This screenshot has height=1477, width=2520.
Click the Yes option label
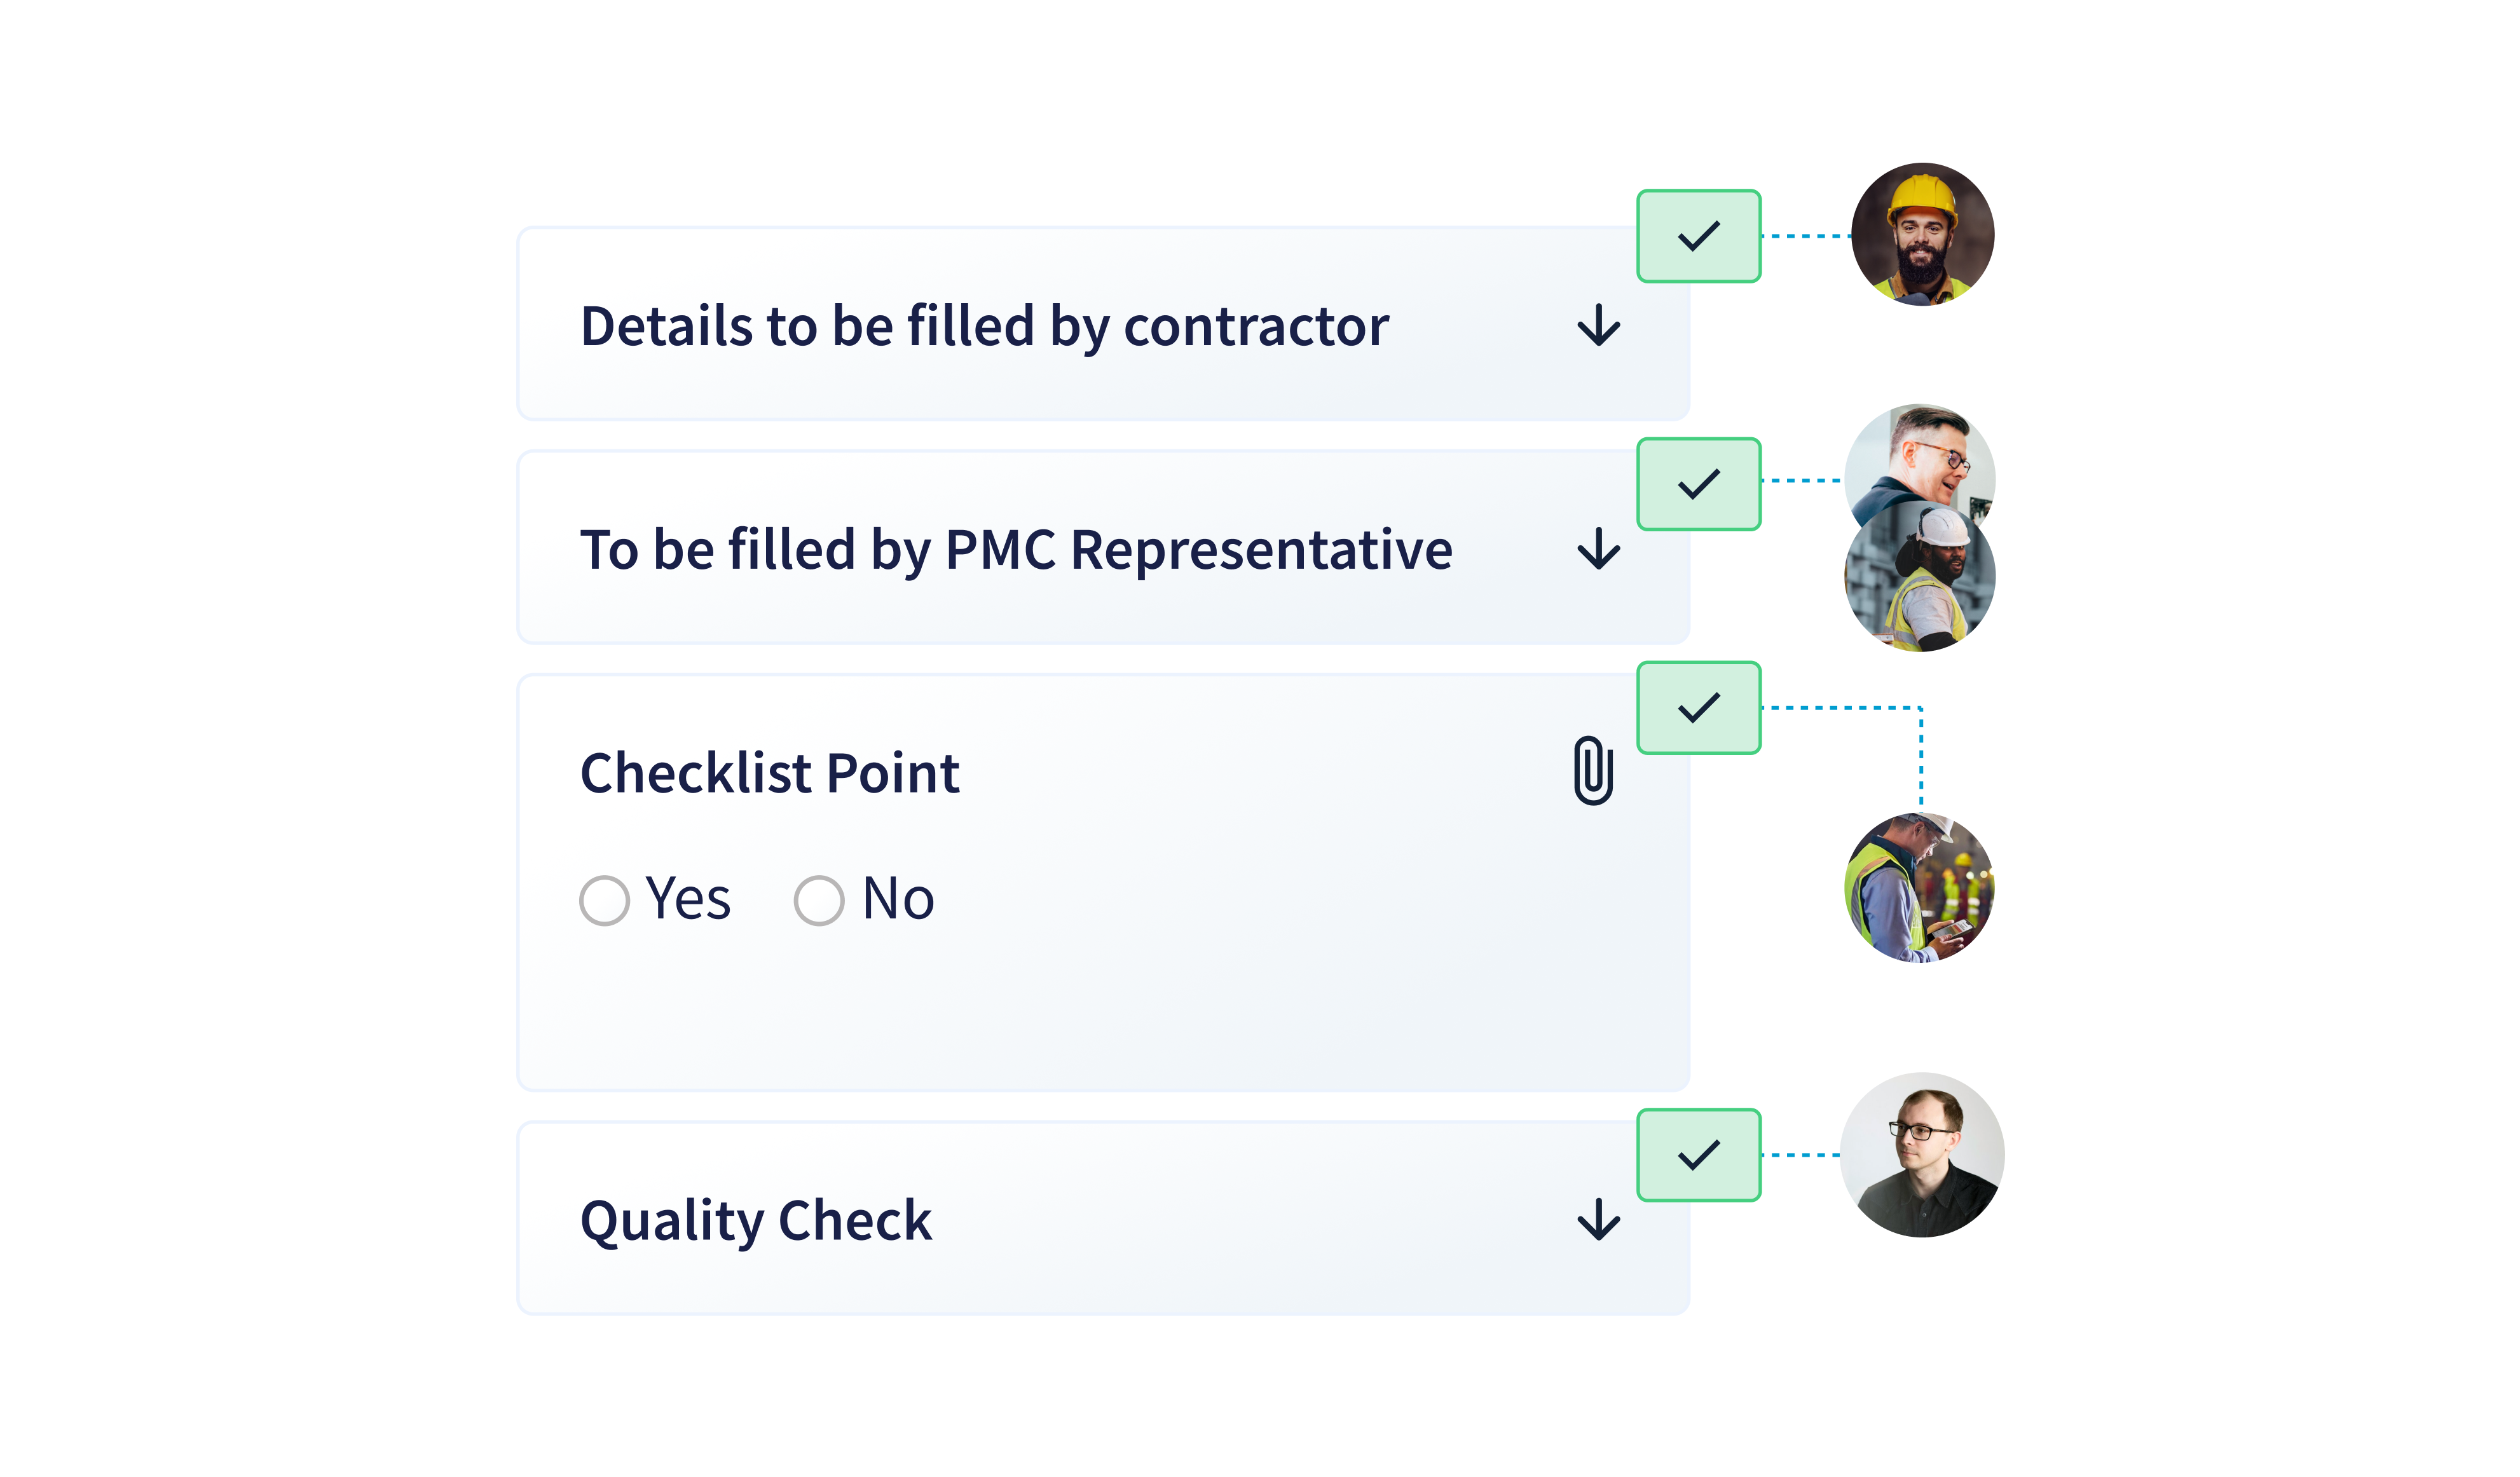point(688,899)
